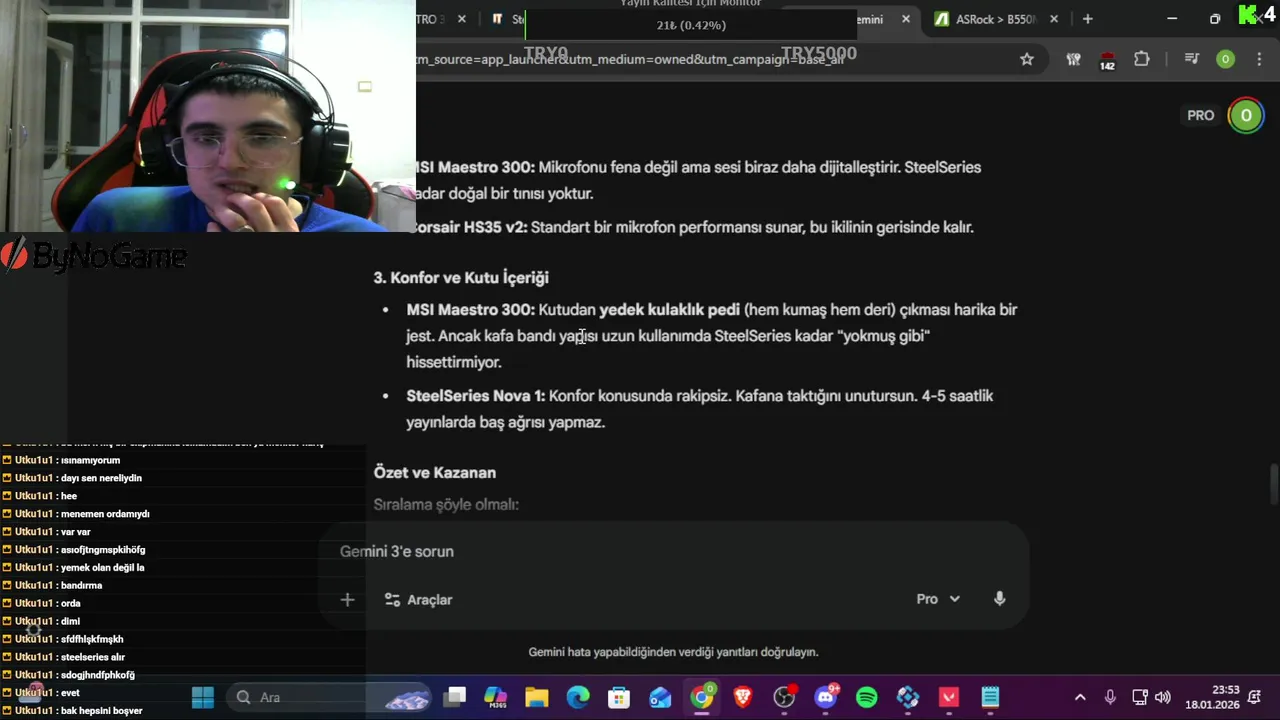This screenshot has width=1280, height=720.
Task: Click the green Chrome profile avatar in toolbar
Action: coord(1225,59)
